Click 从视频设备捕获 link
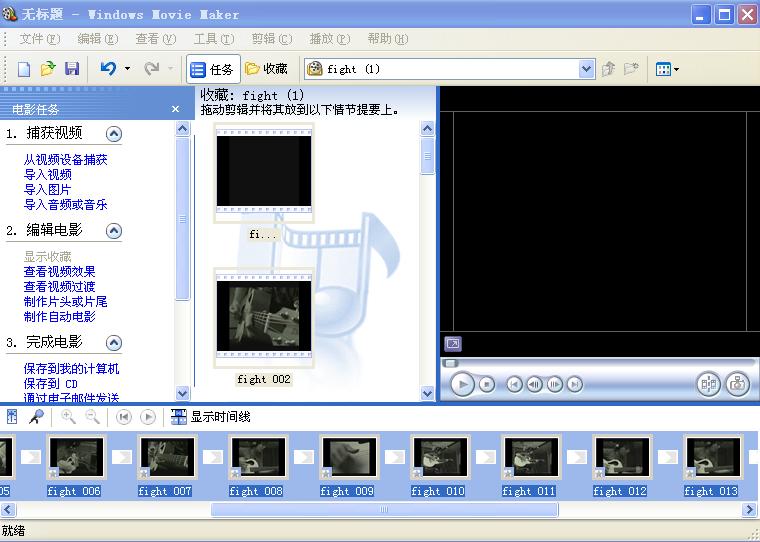 (65, 159)
